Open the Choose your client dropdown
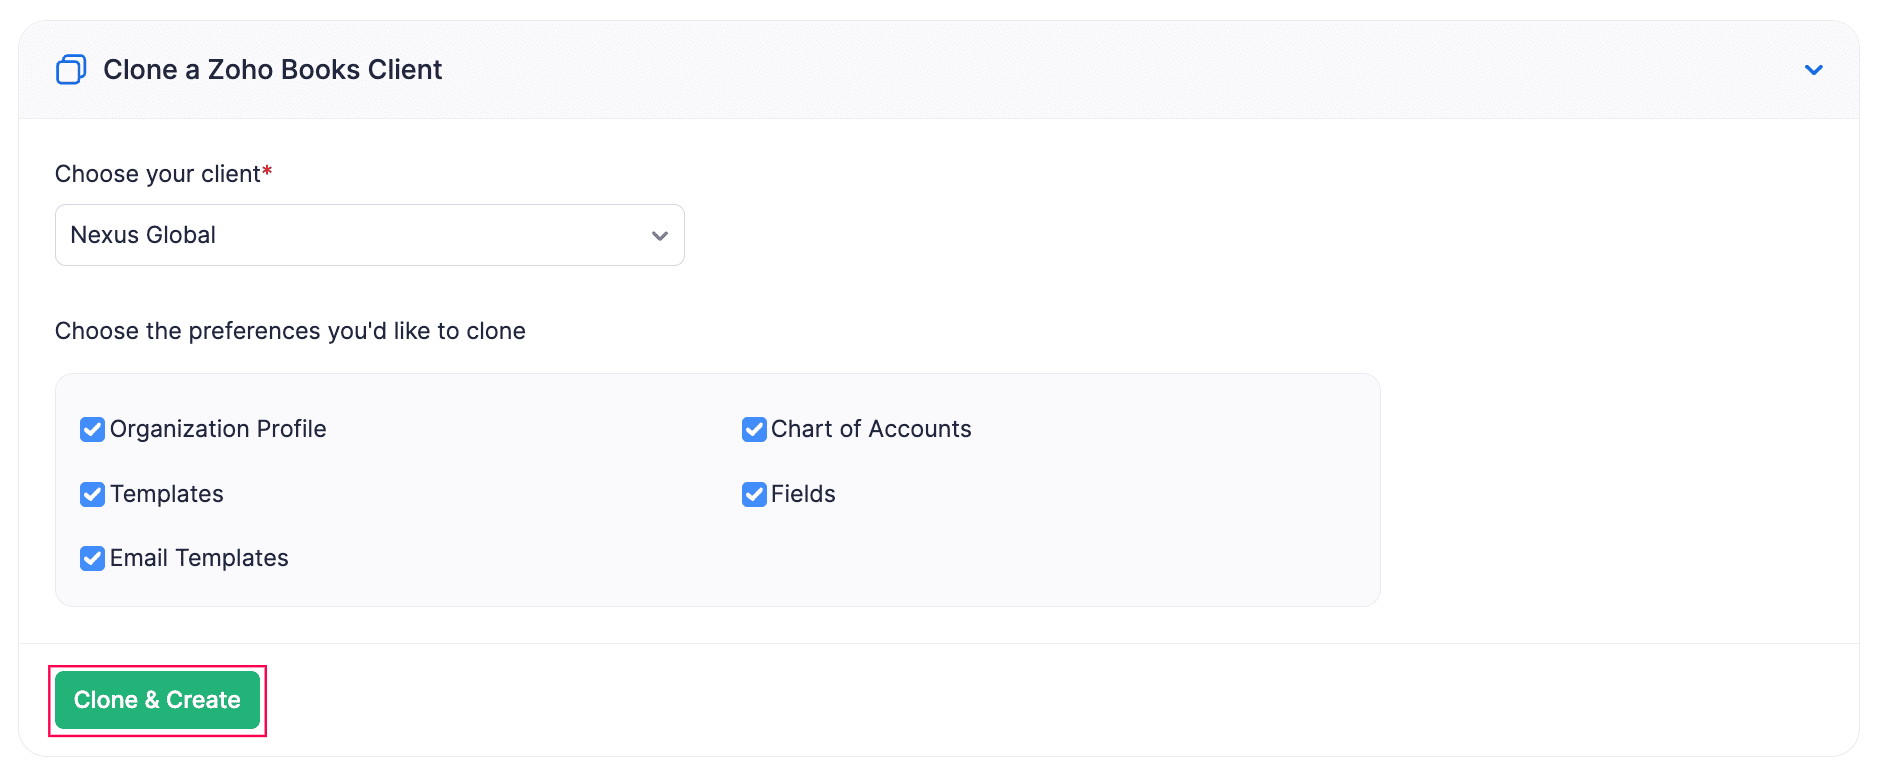1882x778 pixels. click(369, 235)
